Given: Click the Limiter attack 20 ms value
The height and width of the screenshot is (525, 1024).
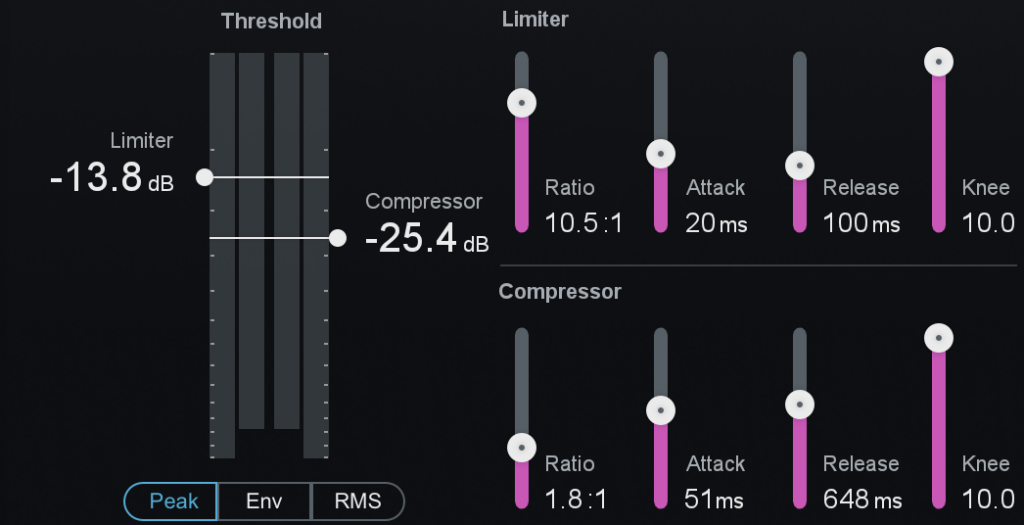Looking at the screenshot, I should pos(716,223).
